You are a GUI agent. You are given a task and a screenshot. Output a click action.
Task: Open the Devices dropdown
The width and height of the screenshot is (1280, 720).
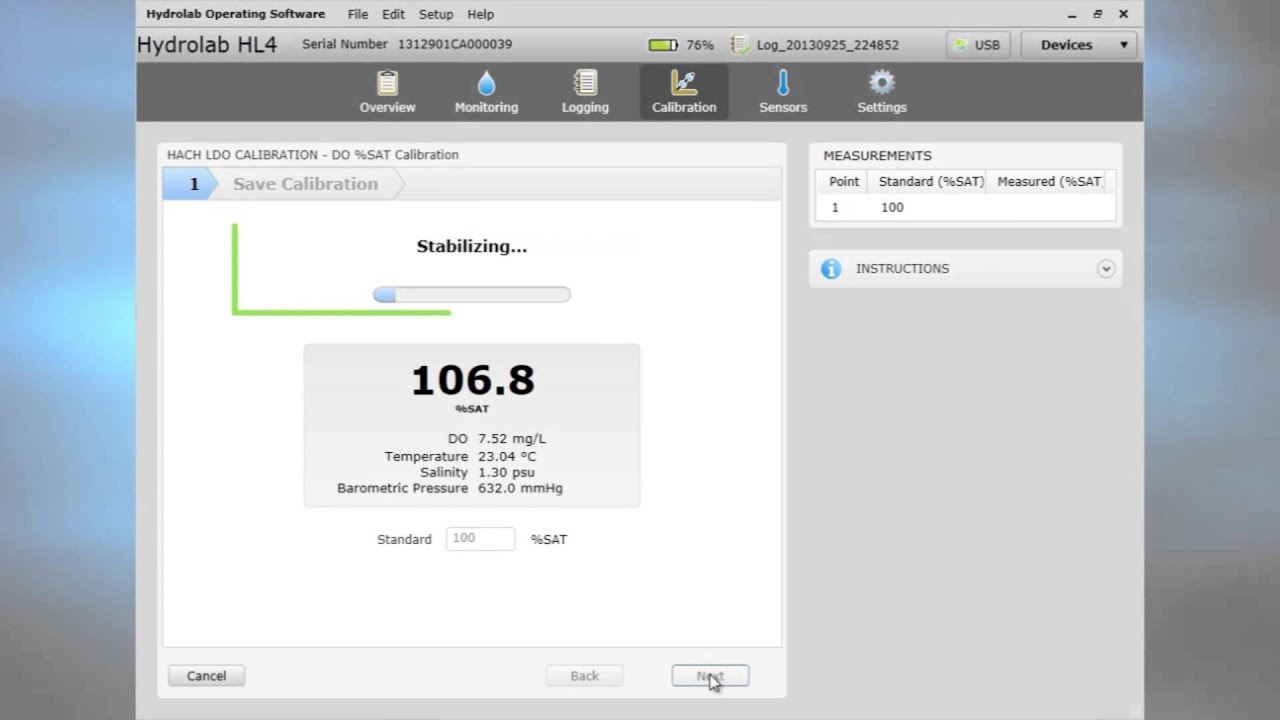tap(1080, 45)
